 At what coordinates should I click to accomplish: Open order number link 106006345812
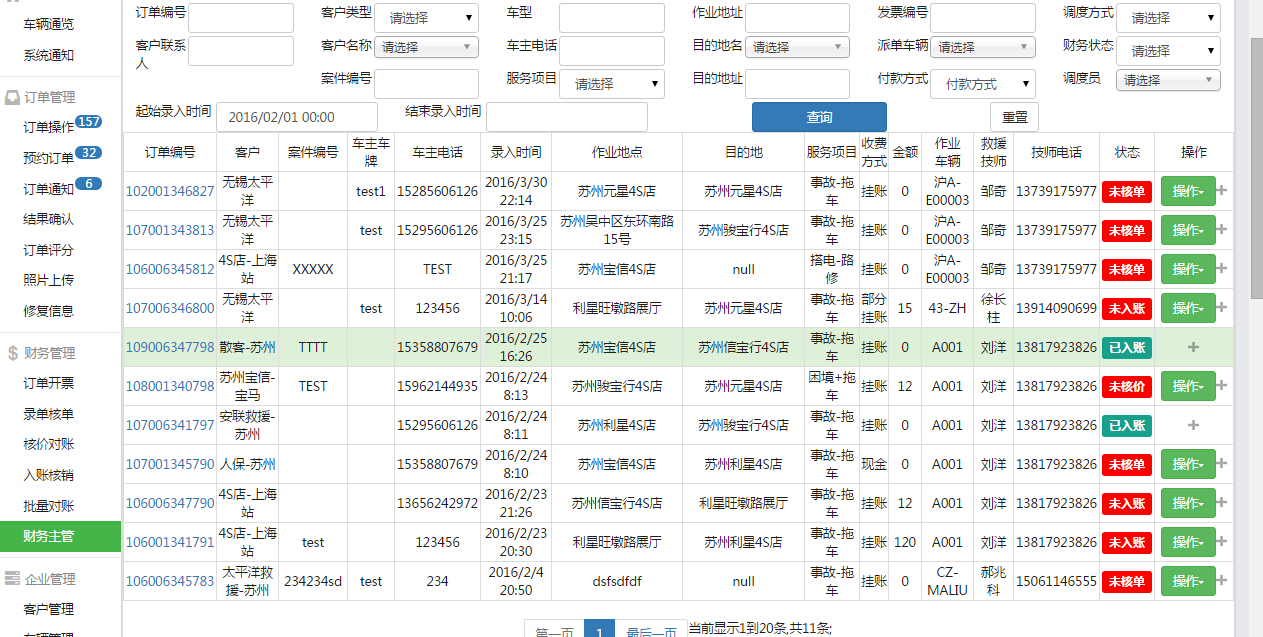pos(169,269)
